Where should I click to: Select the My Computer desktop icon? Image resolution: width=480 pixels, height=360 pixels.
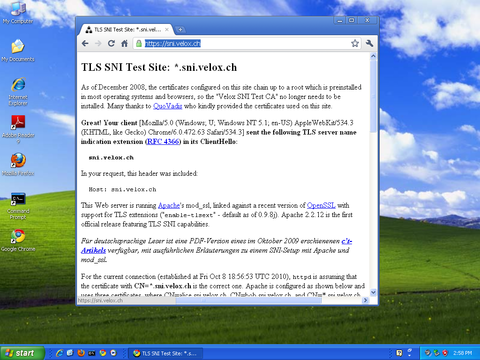[18, 13]
